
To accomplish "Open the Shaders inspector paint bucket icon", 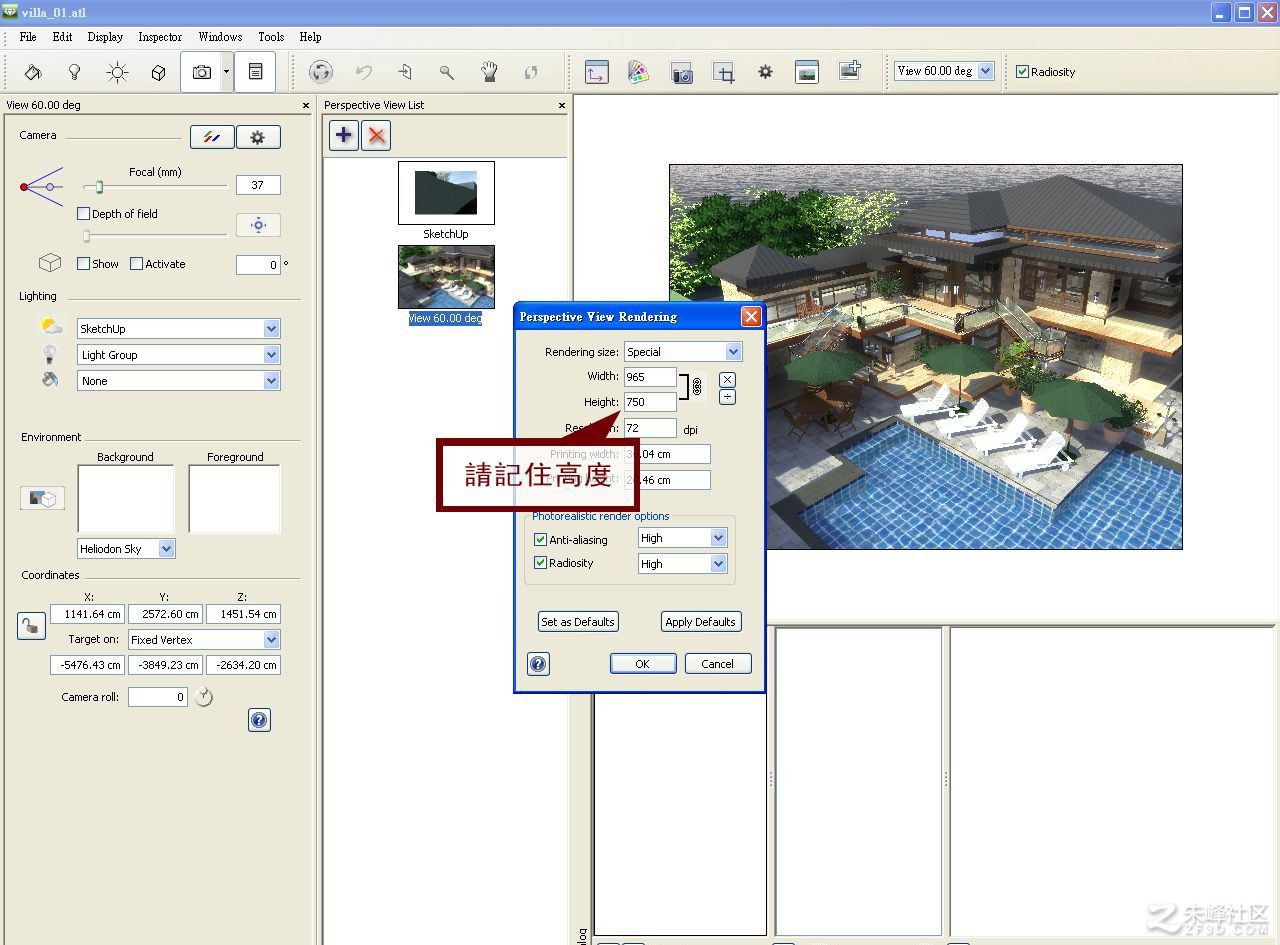I will (x=32, y=72).
